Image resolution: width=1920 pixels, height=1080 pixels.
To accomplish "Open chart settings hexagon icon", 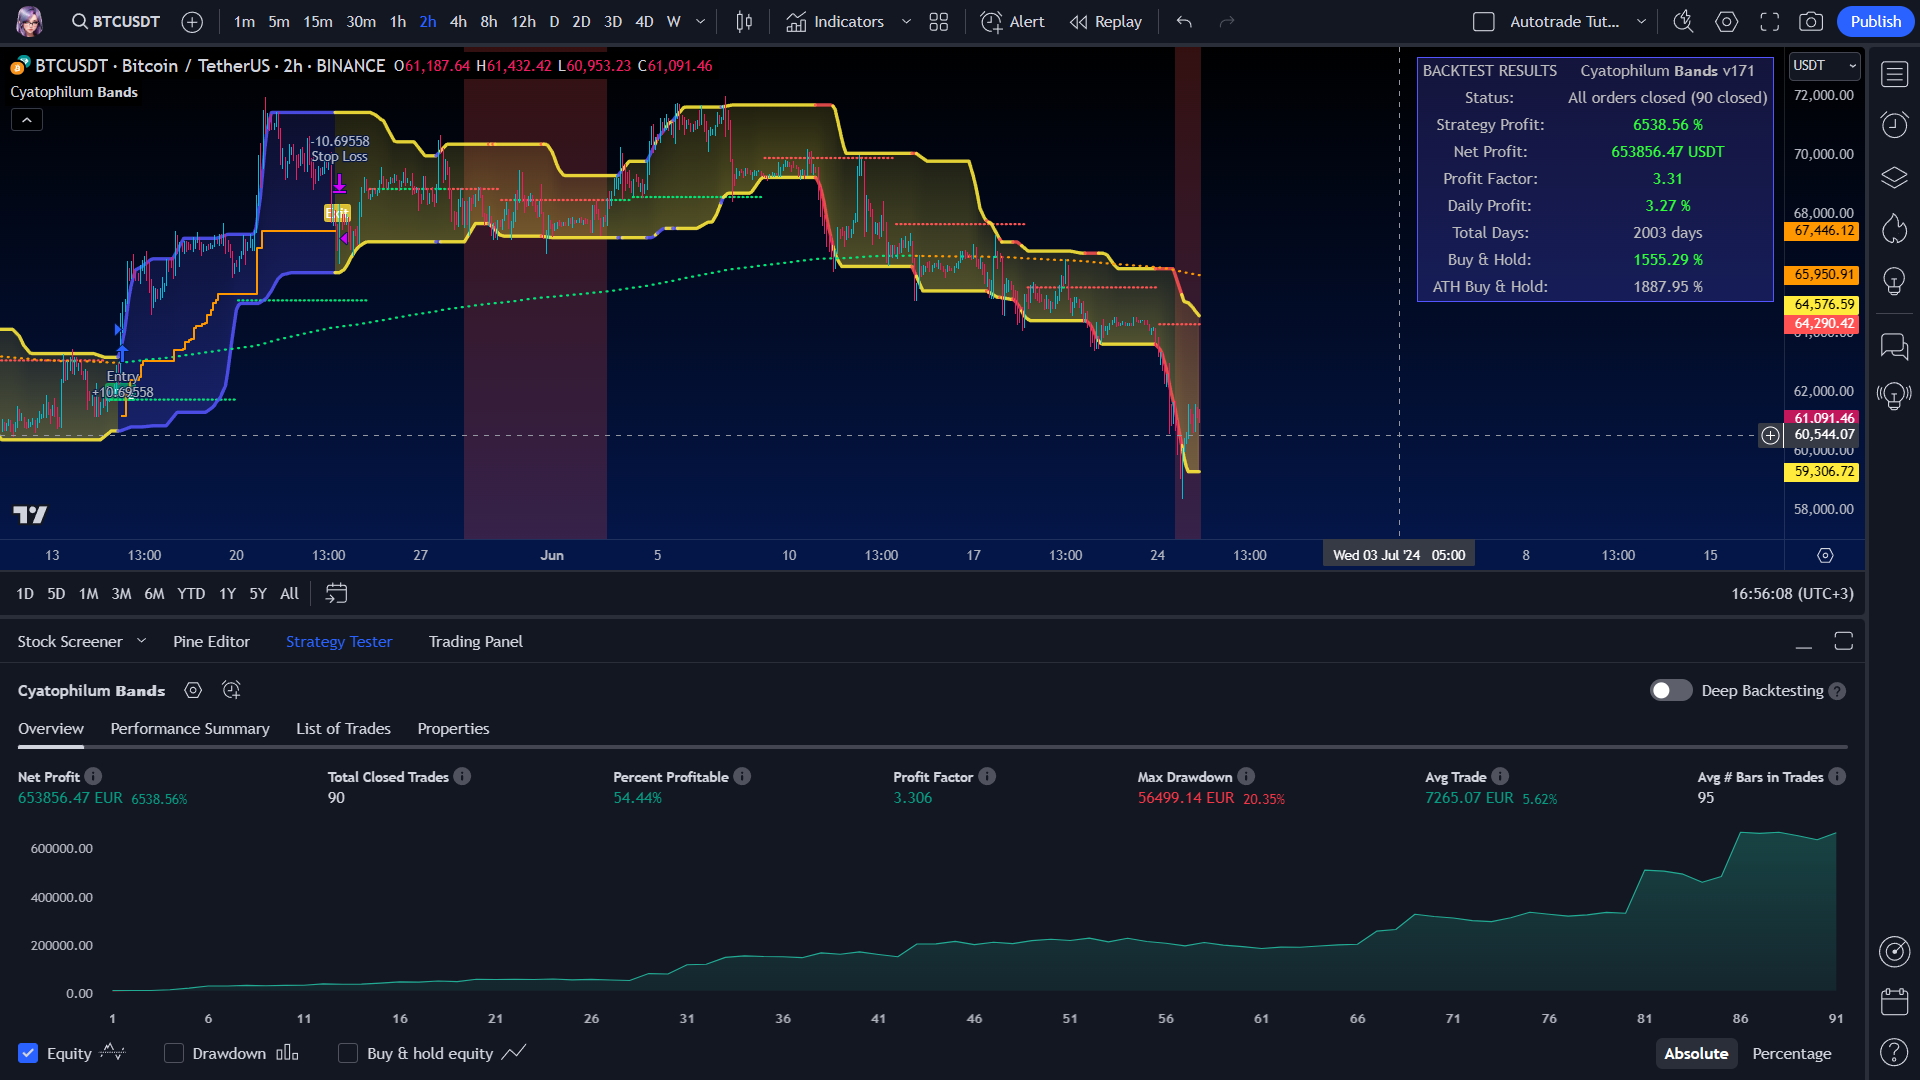I will tap(1727, 21).
